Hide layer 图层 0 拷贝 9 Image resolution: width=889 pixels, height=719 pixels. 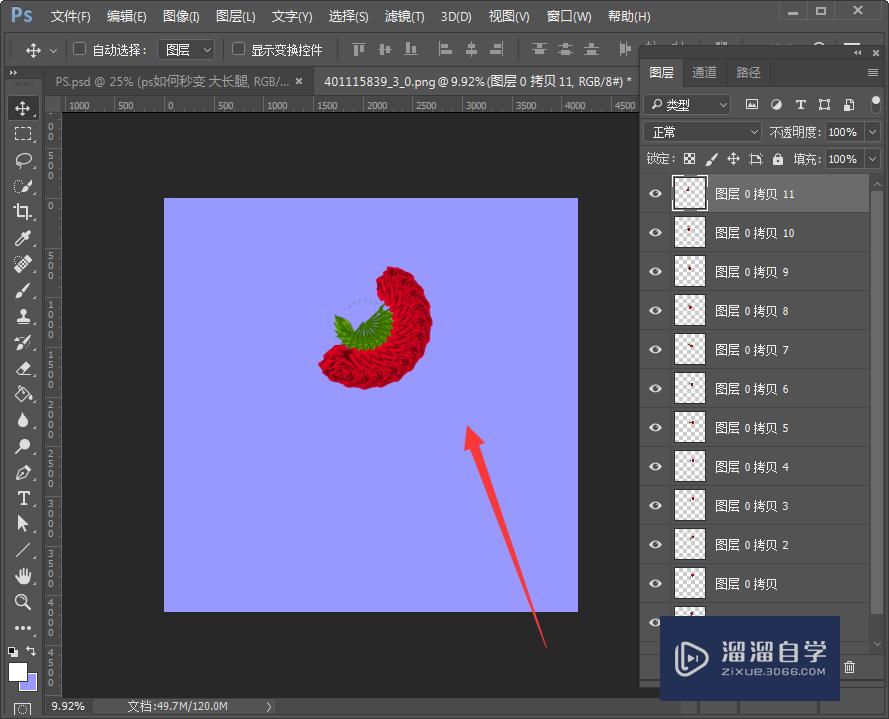coord(655,272)
